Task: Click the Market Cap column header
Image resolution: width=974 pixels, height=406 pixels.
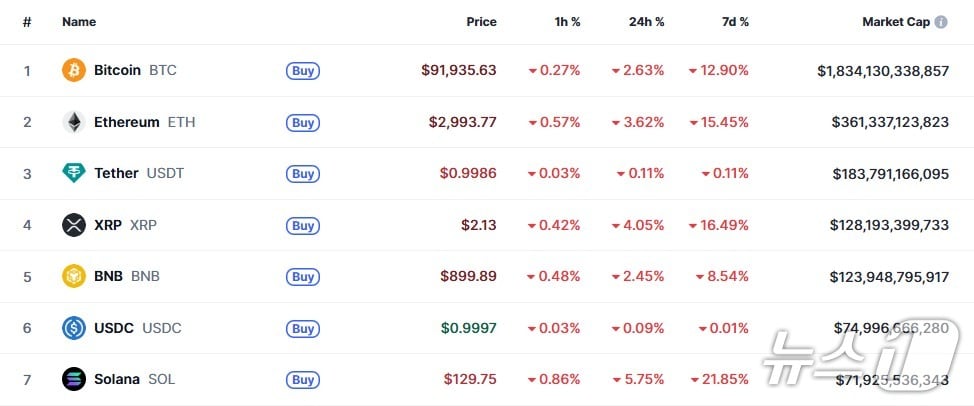Action: pos(896,22)
